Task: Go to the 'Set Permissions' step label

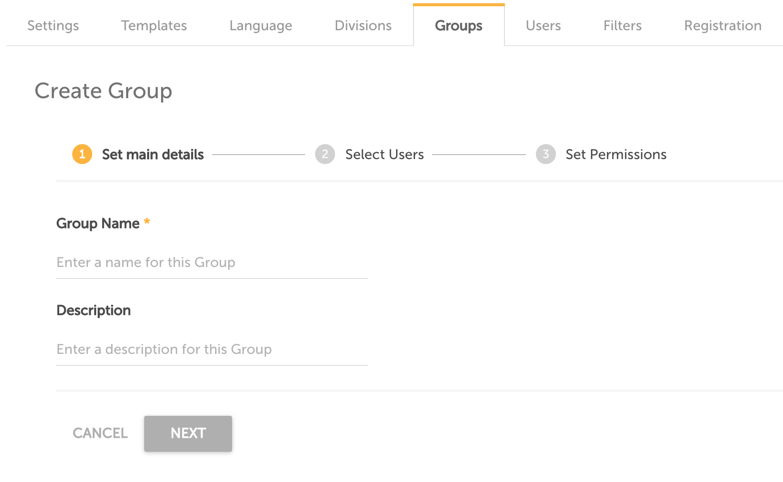Action: (616, 155)
